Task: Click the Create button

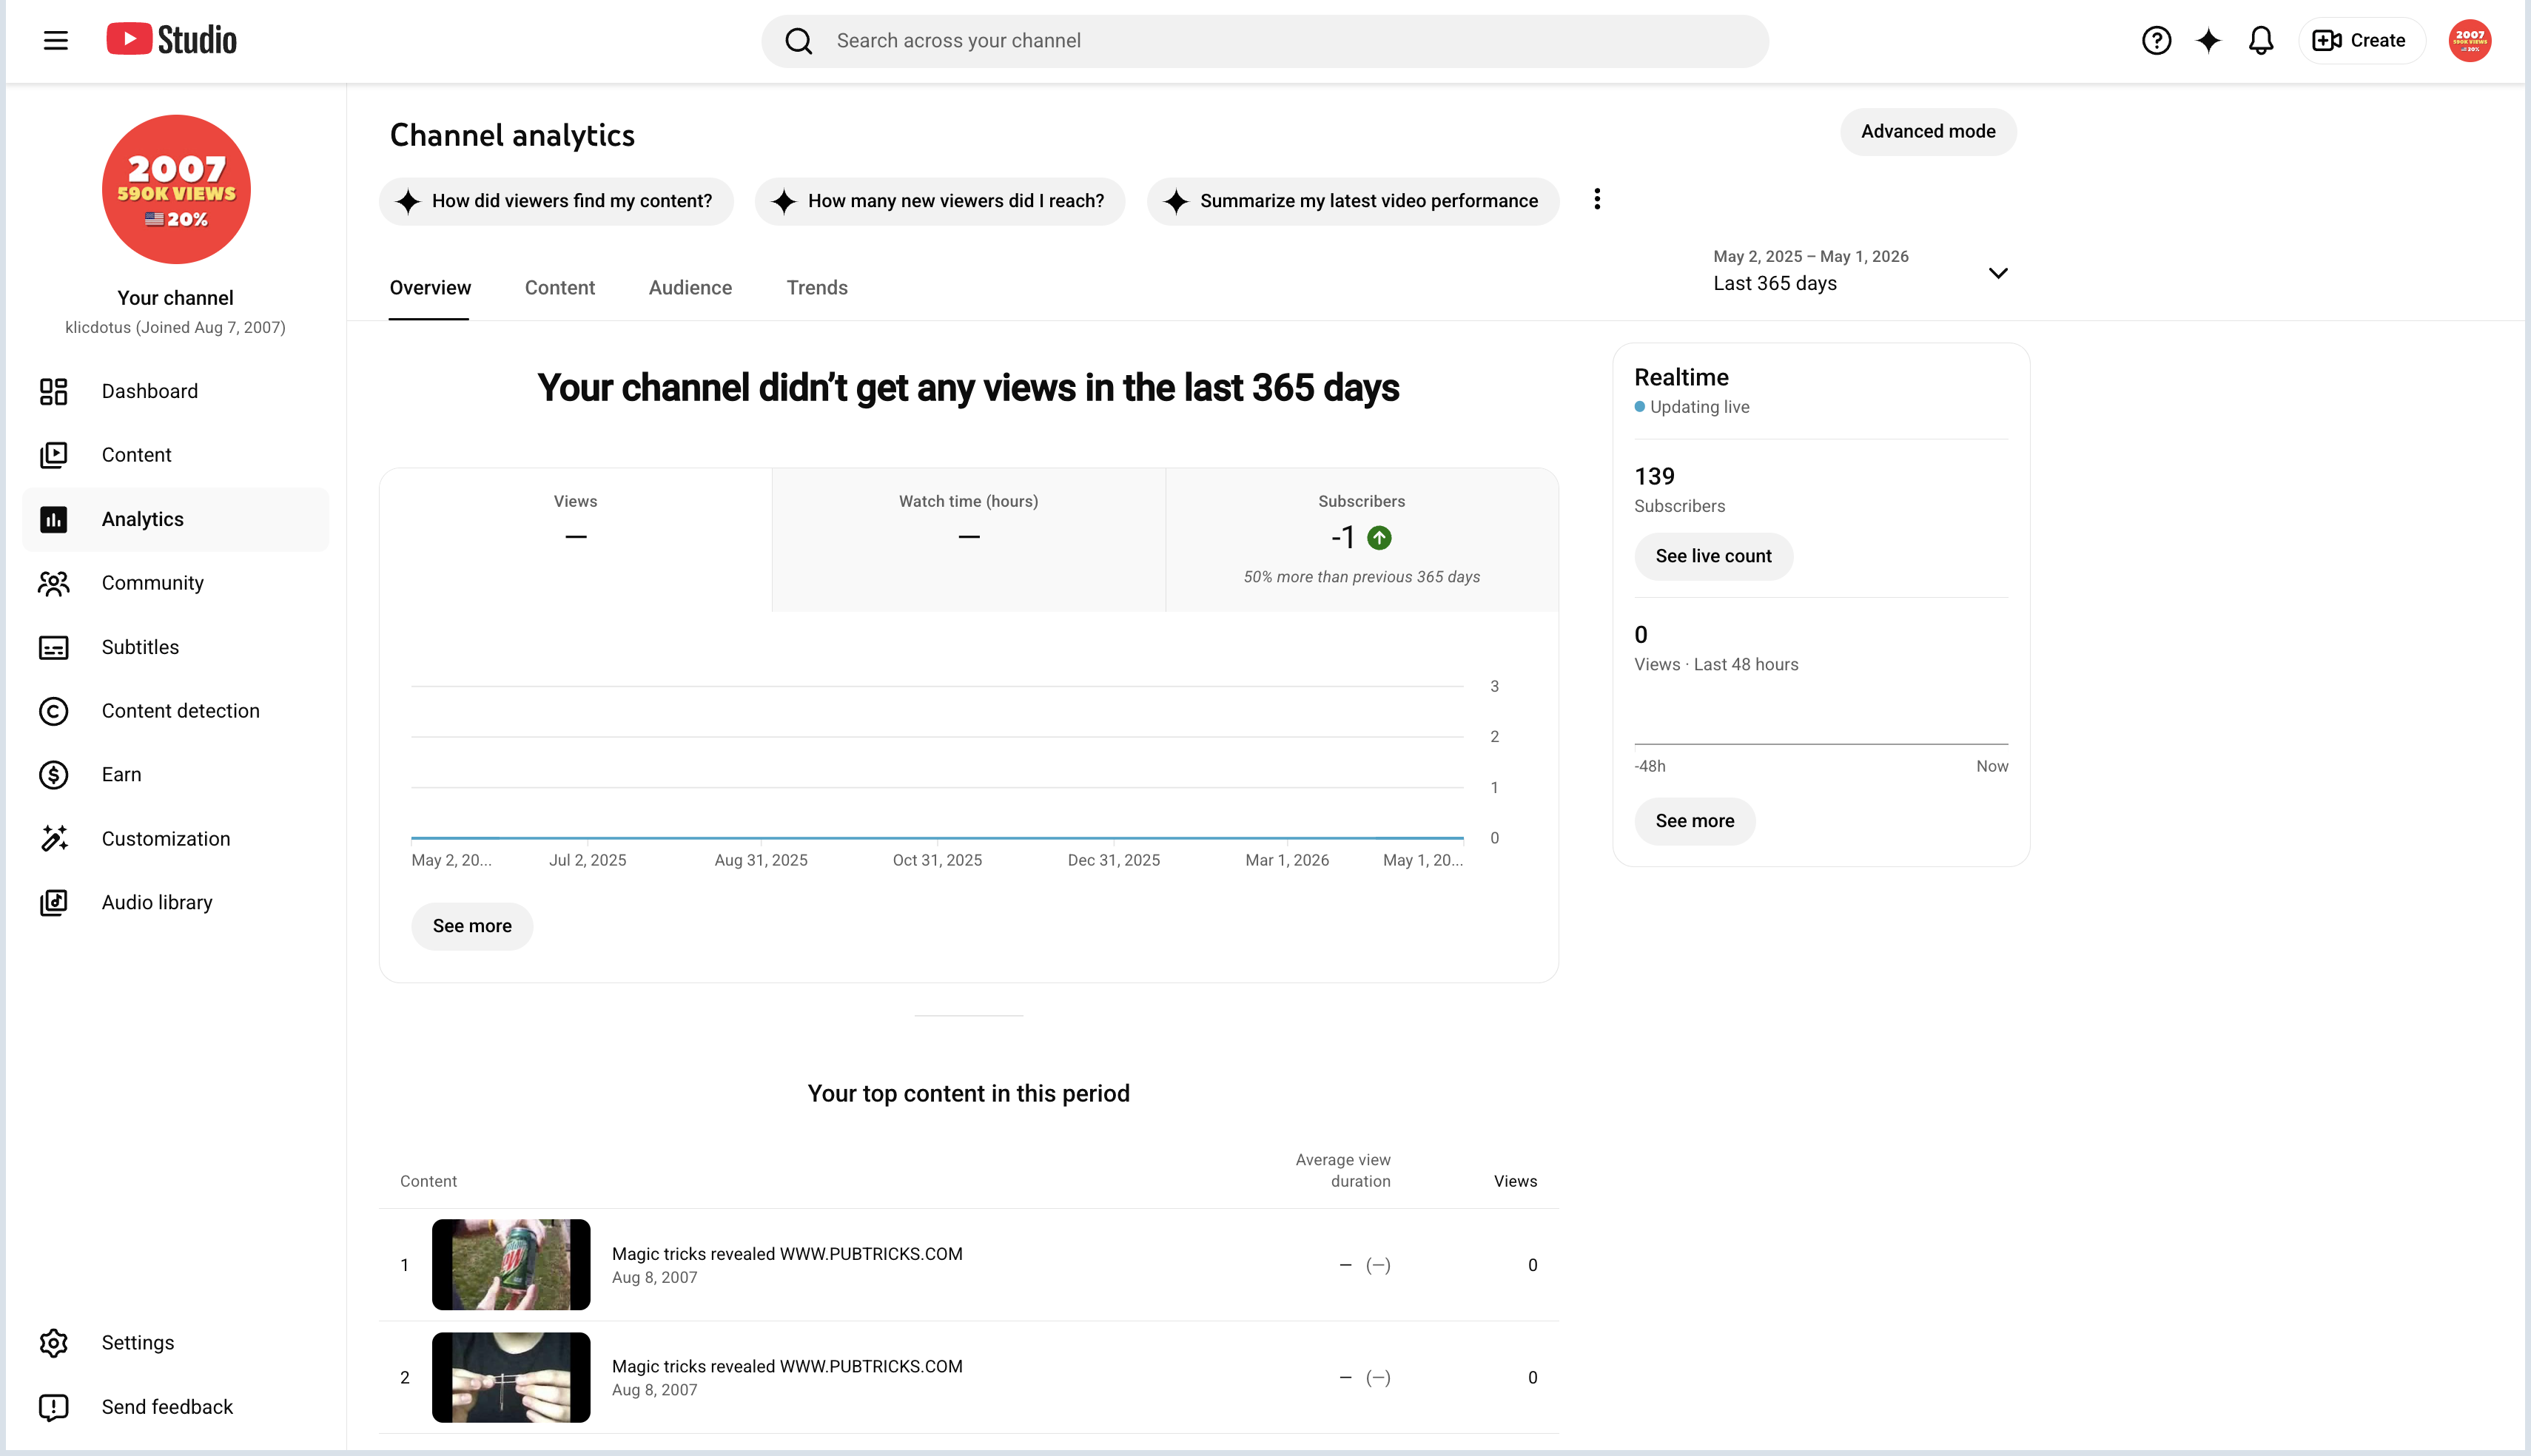Action: [2361, 40]
